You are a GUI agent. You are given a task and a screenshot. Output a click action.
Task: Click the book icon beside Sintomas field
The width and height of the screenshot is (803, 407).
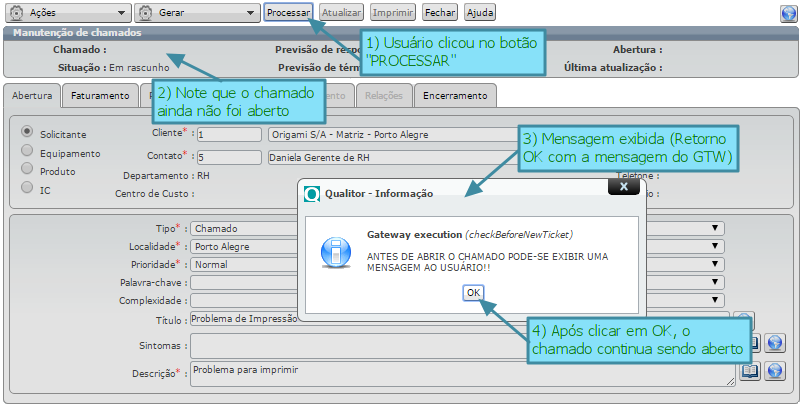tap(749, 344)
